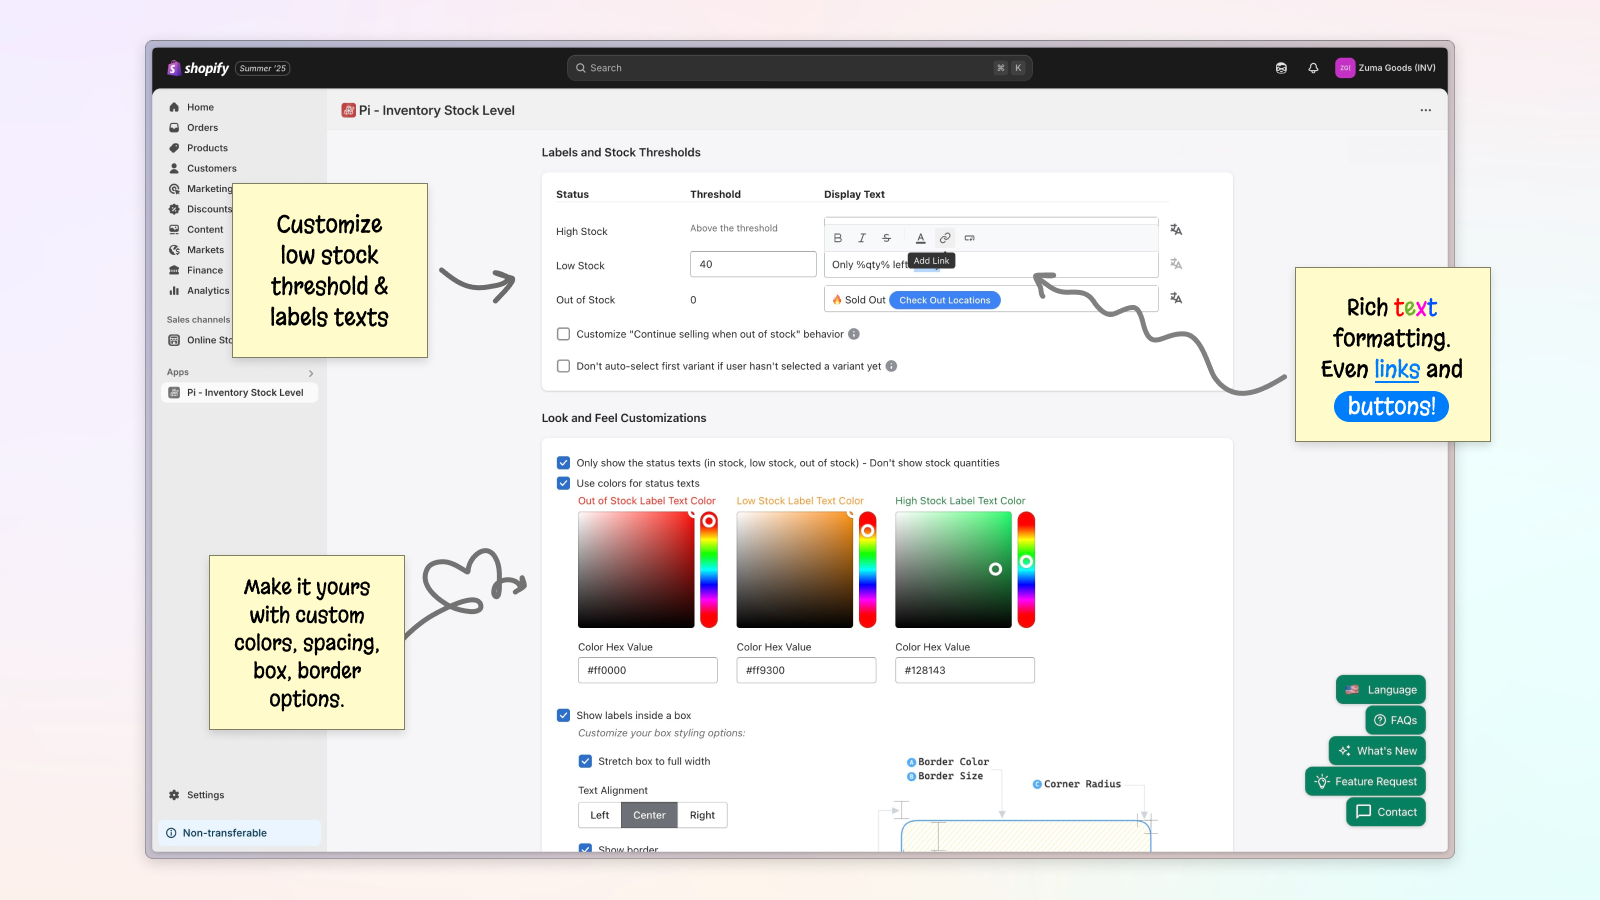This screenshot has height=900, width=1600.
Task: Click the Online Store channel icon
Action: (x=174, y=340)
